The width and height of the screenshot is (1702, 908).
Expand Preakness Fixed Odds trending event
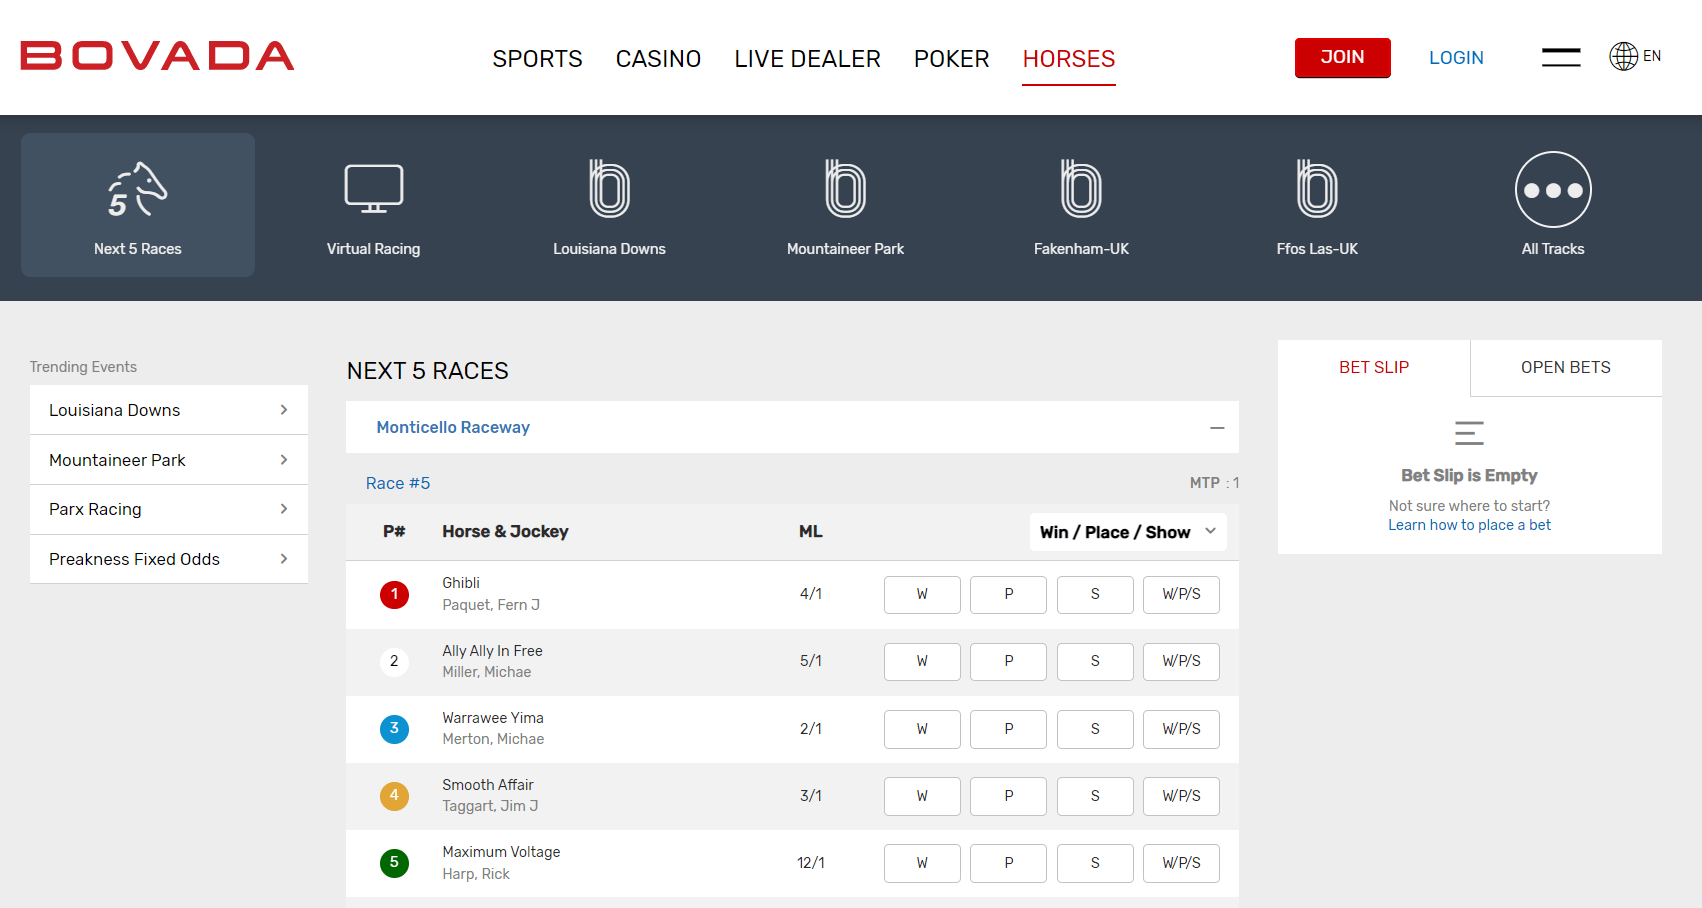click(169, 559)
